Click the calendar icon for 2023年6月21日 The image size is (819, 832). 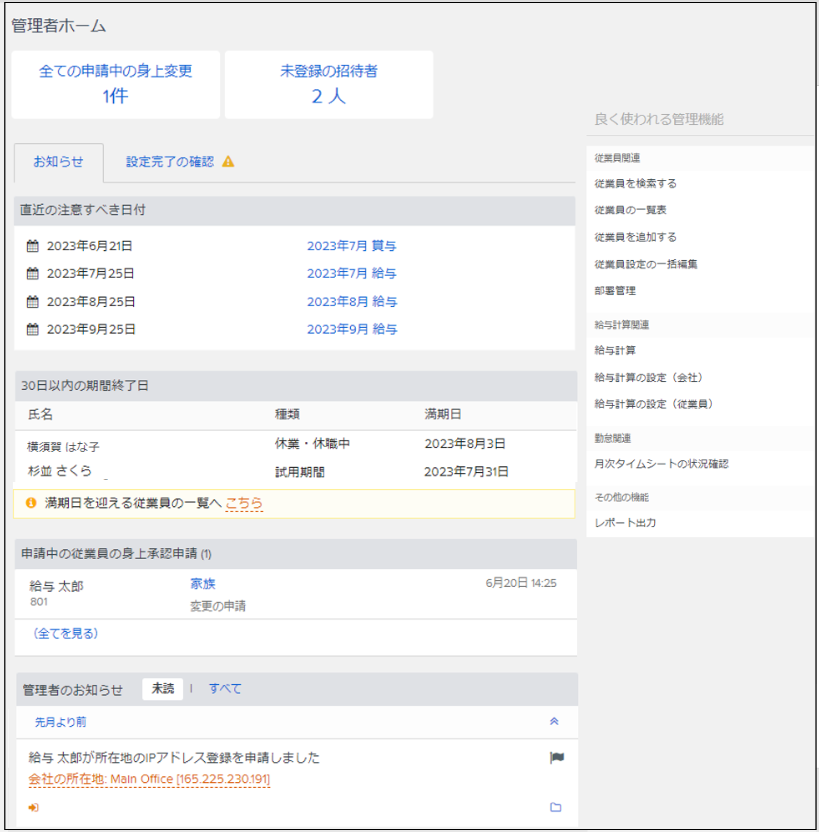click(x=33, y=246)
